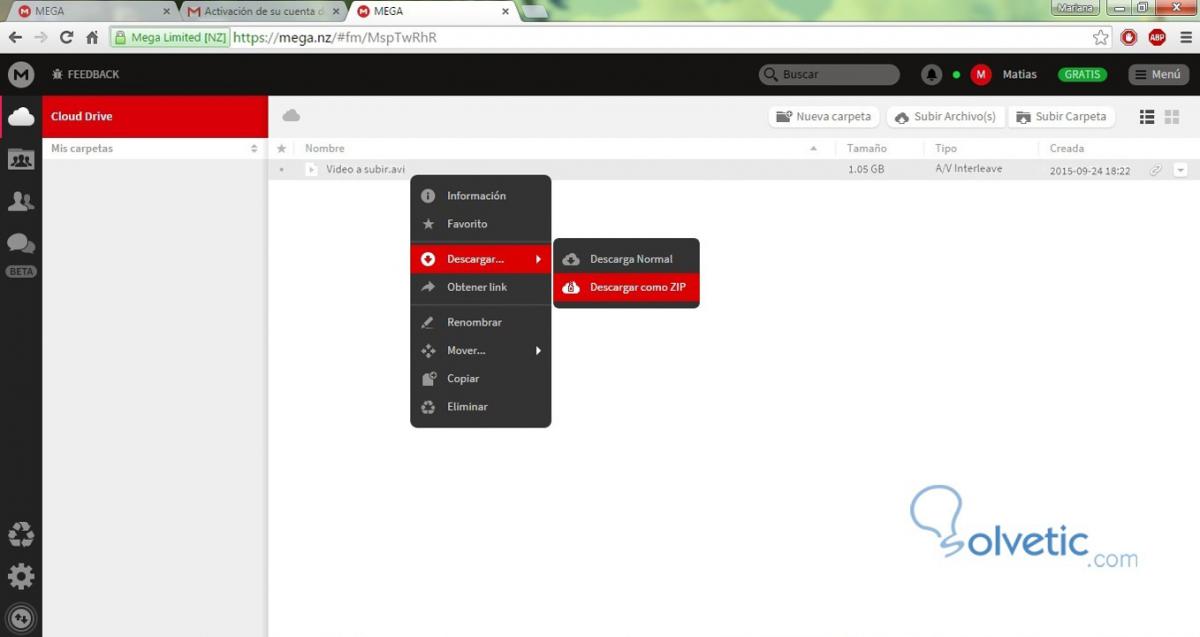1200x637 pixels.
Task: Click the 1.05 GB size cell
Action: coord(866,170)
